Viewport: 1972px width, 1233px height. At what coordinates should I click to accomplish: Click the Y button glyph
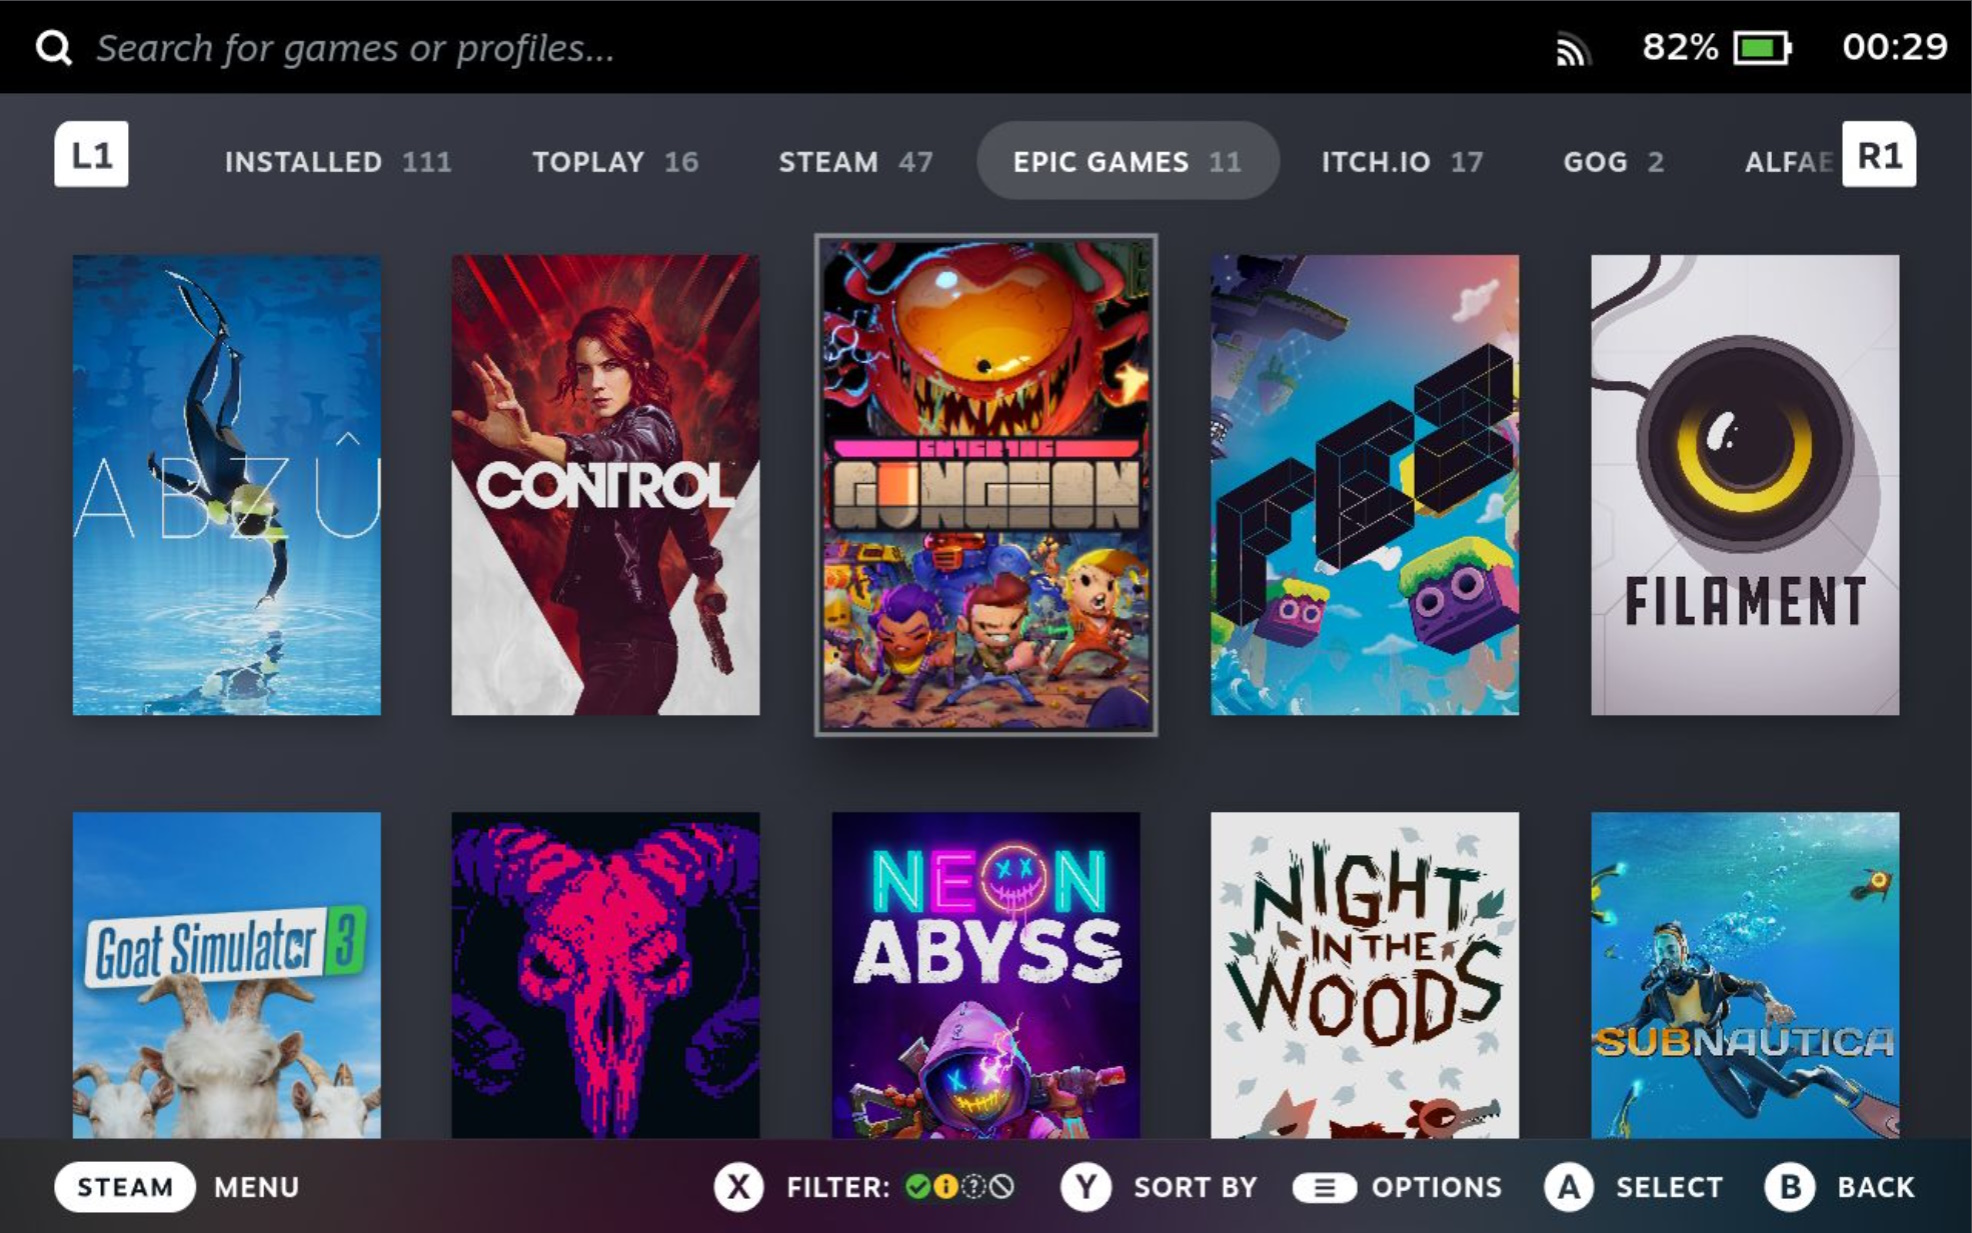(x=1085, y=1187)
